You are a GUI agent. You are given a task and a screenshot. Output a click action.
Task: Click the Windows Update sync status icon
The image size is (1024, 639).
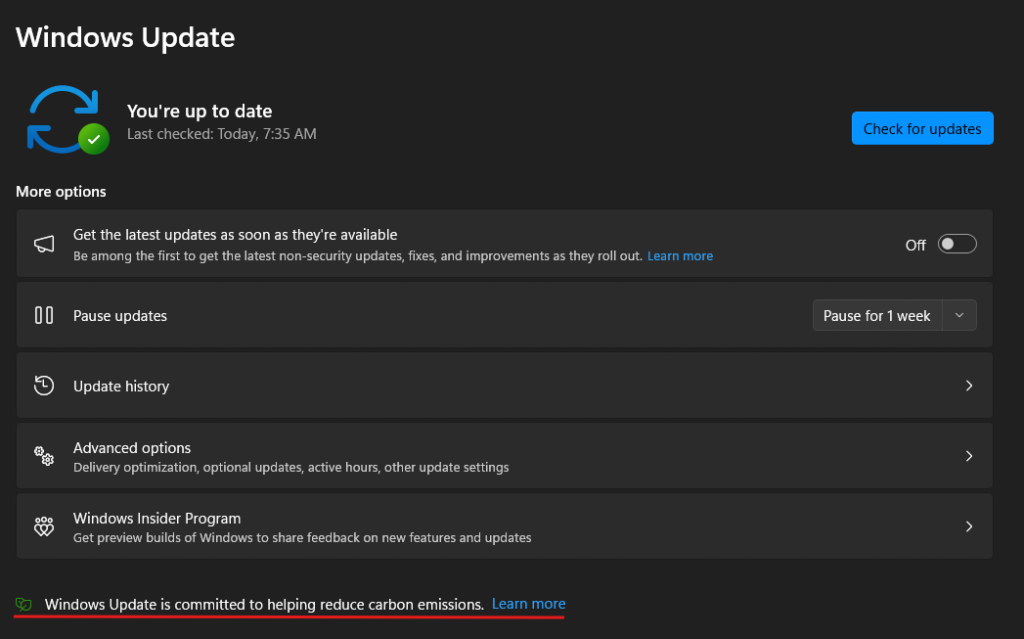tap(62, 118)
